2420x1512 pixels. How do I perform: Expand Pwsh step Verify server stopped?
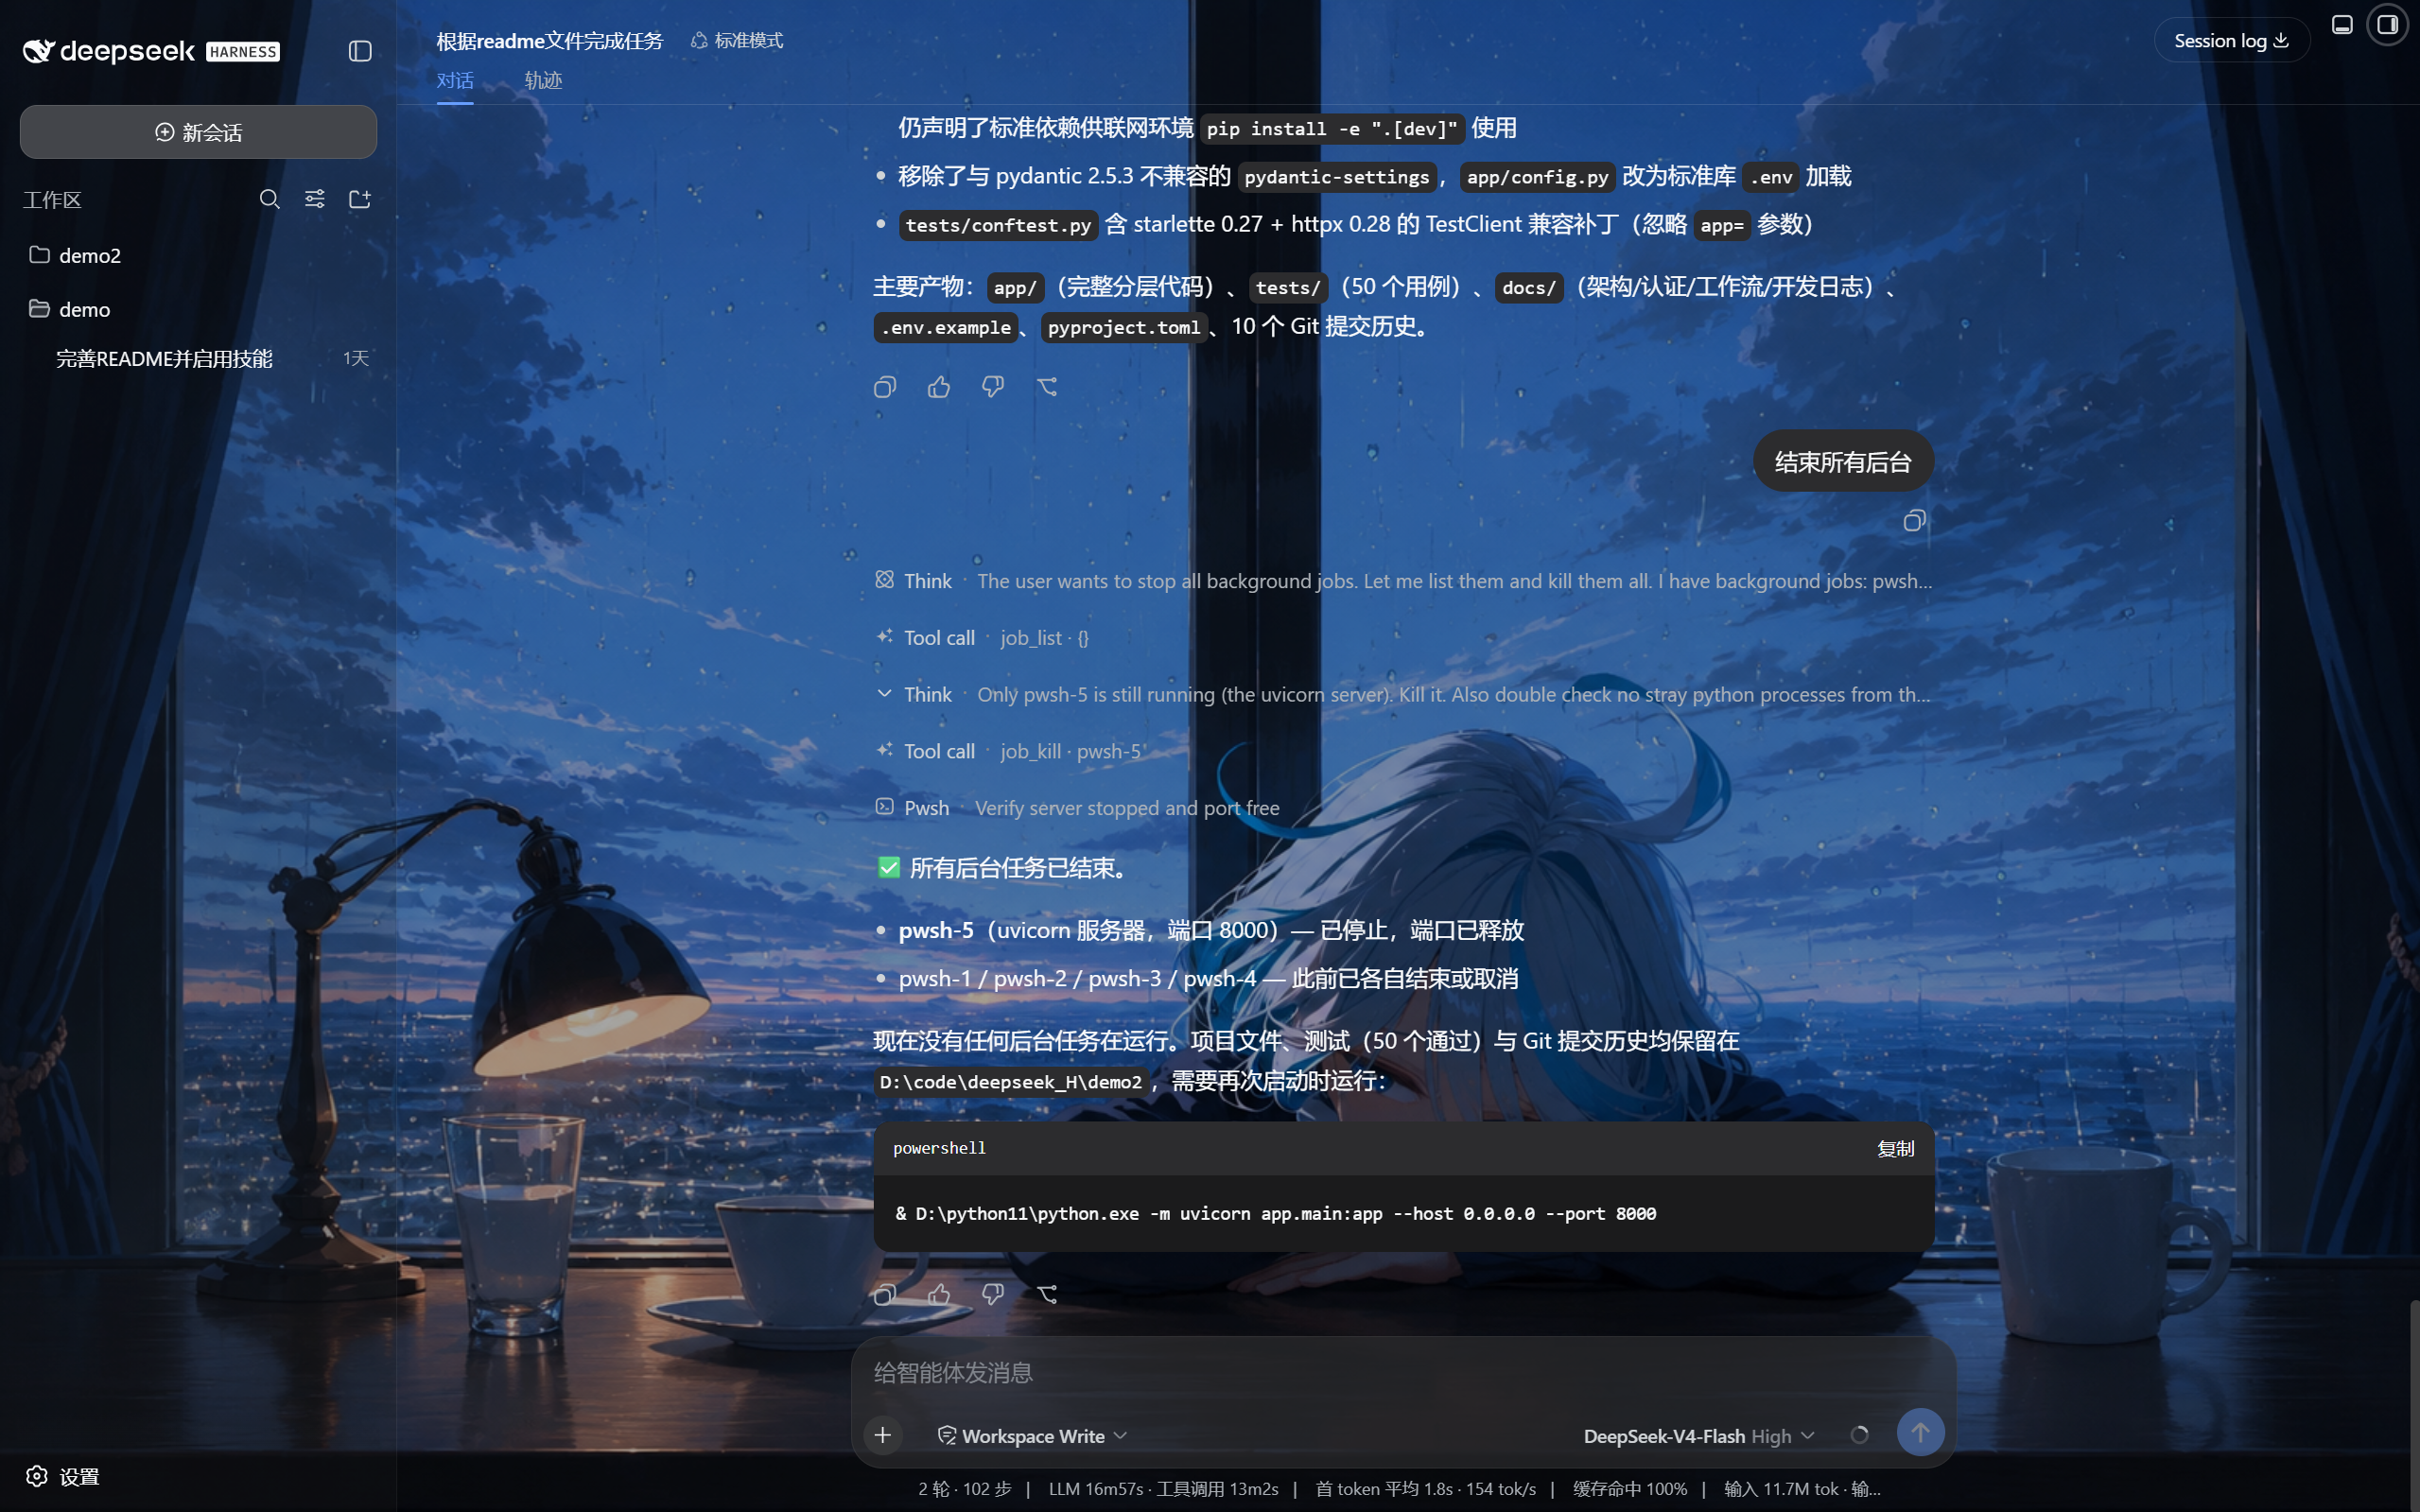click(1077, 808)
